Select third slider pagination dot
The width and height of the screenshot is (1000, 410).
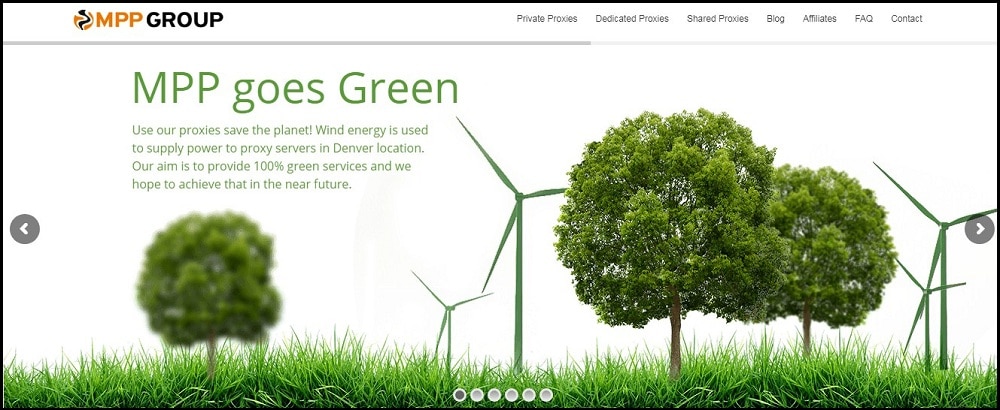[494, 395]
